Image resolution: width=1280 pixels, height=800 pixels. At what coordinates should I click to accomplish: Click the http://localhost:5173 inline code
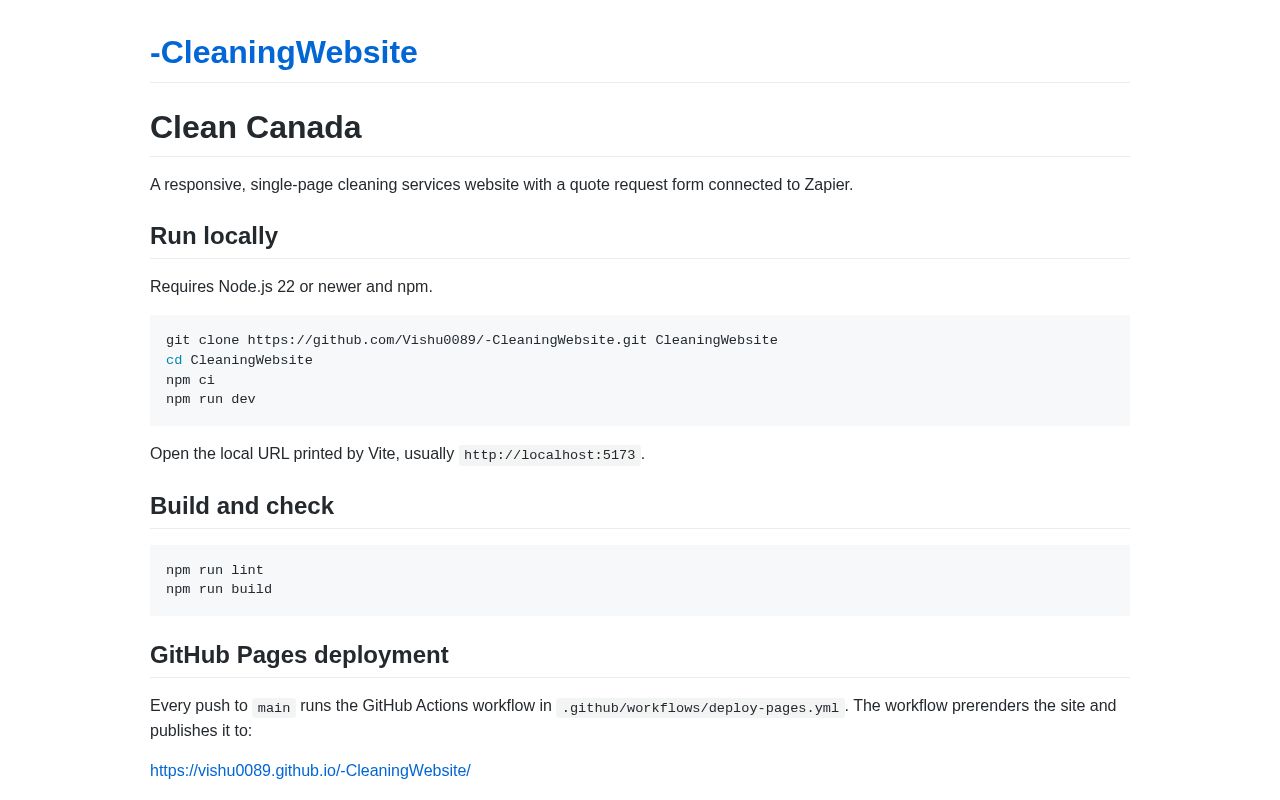[550, 456]
